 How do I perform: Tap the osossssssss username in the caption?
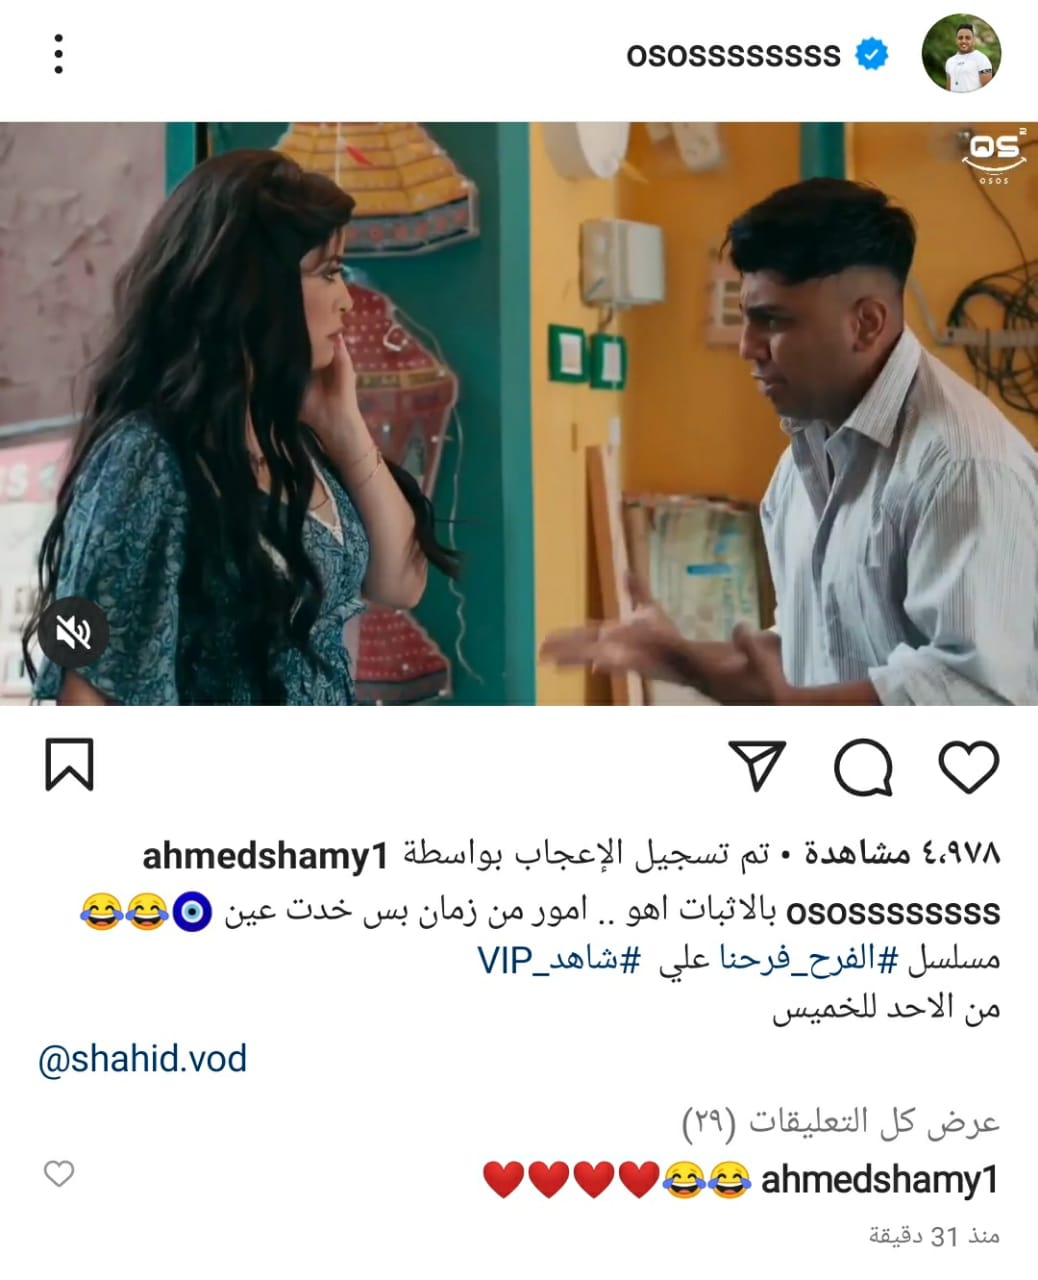[894, 912]
